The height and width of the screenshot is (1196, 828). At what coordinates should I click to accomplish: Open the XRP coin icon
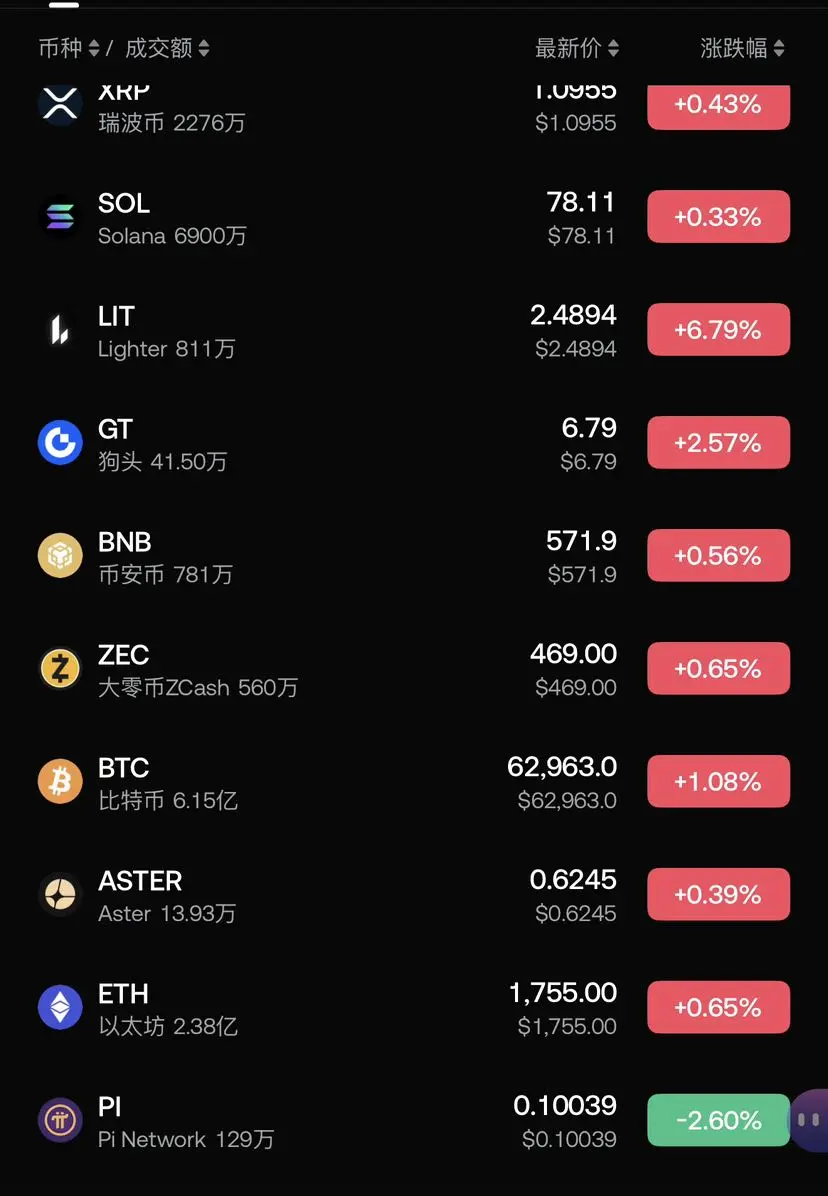pos(60,105)
